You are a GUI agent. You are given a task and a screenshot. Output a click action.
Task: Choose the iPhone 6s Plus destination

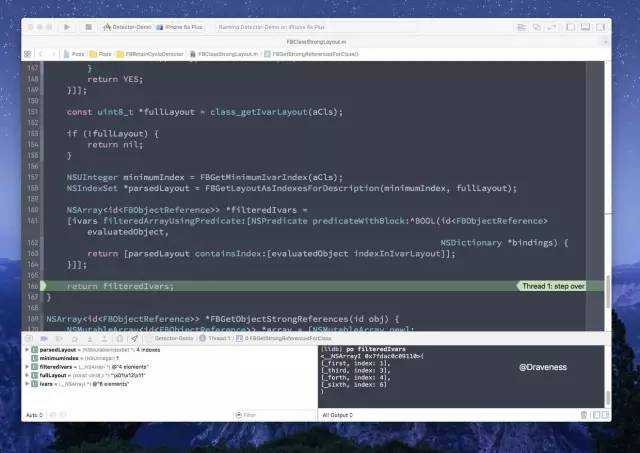click(180, 27)
